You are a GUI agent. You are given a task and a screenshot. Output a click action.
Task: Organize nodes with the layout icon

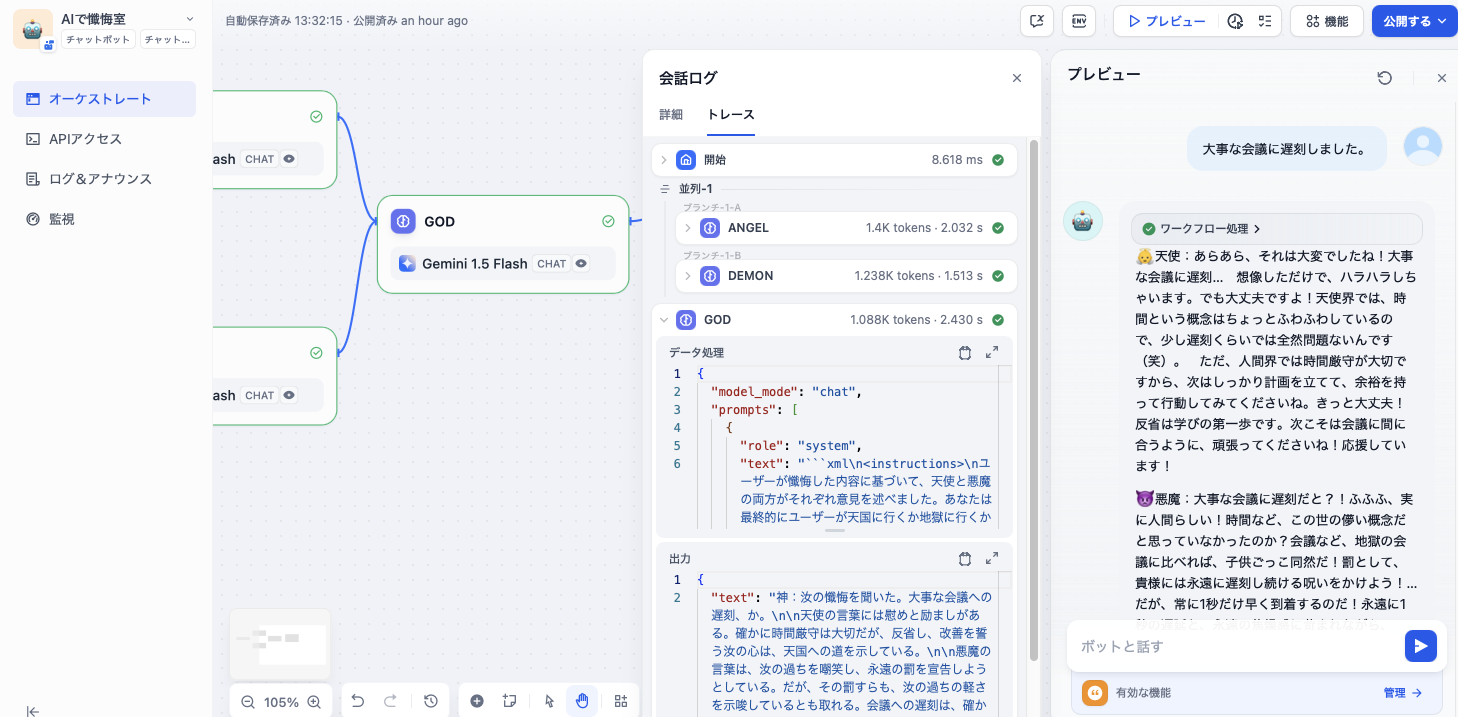coord(621,701)
